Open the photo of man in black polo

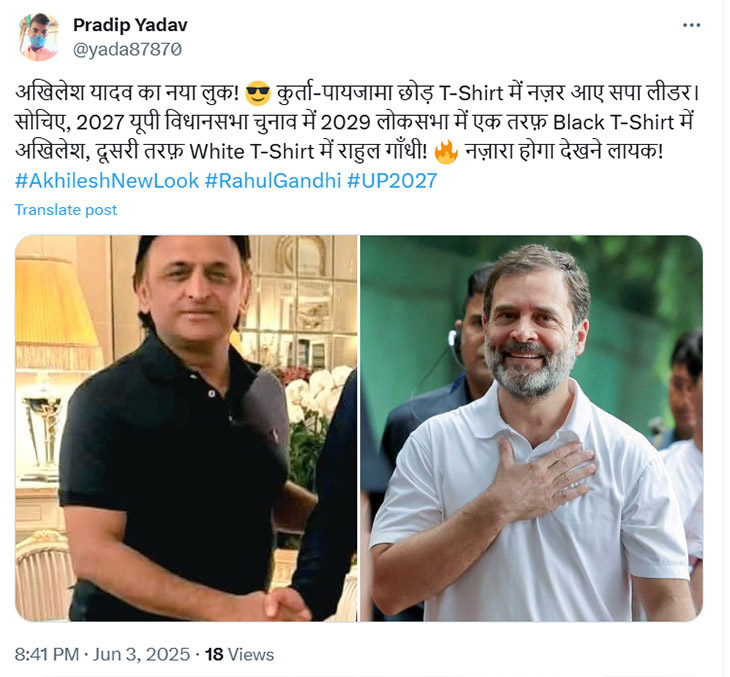[186, 428]
